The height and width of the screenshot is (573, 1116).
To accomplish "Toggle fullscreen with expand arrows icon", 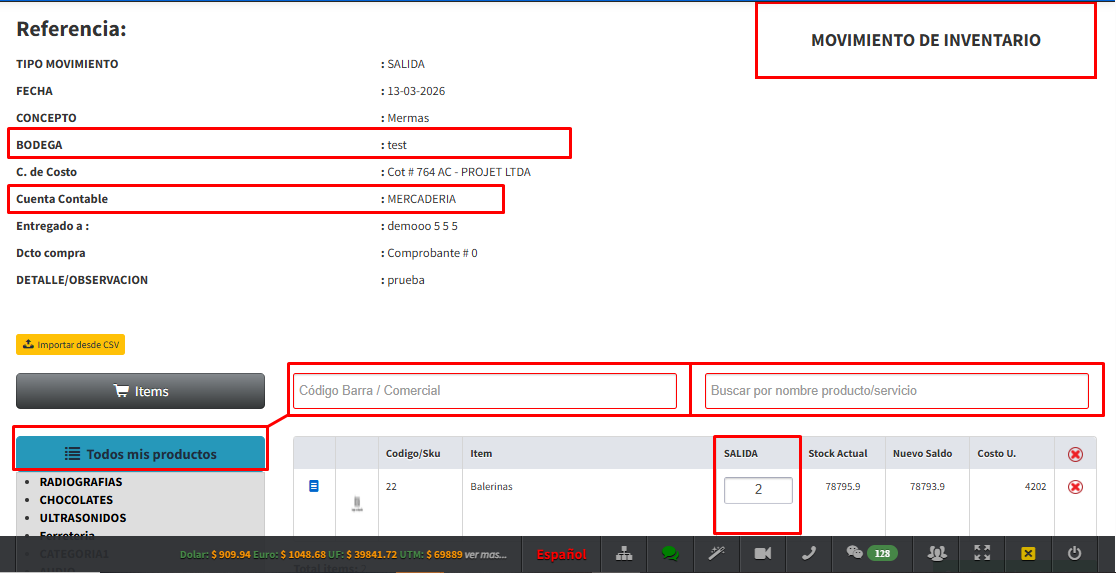I will (983, 553).
